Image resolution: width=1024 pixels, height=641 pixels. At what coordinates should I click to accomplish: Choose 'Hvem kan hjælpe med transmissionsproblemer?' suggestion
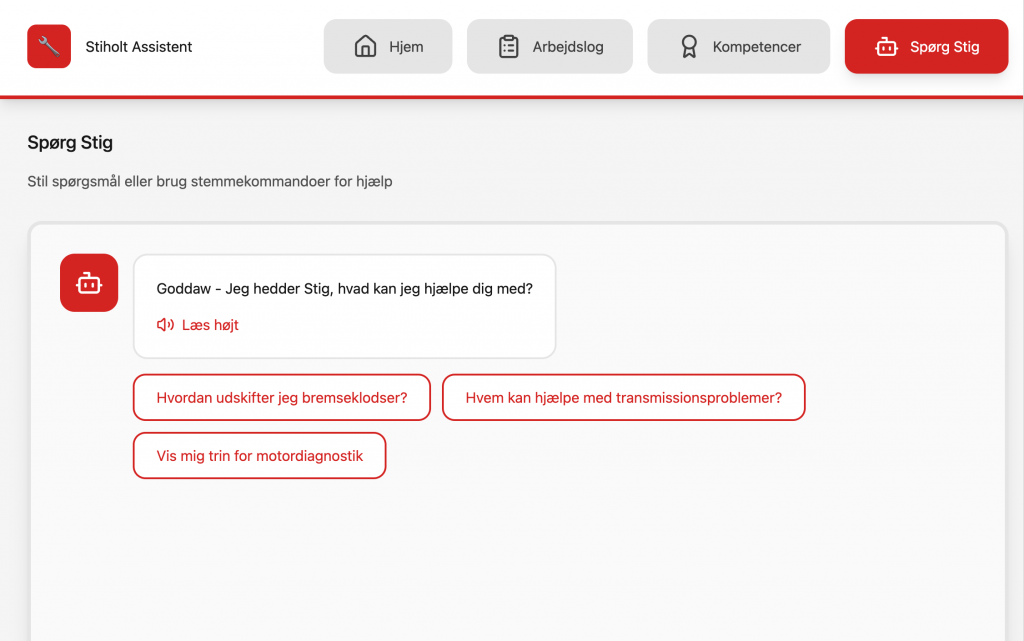click(x=623, y=397)
